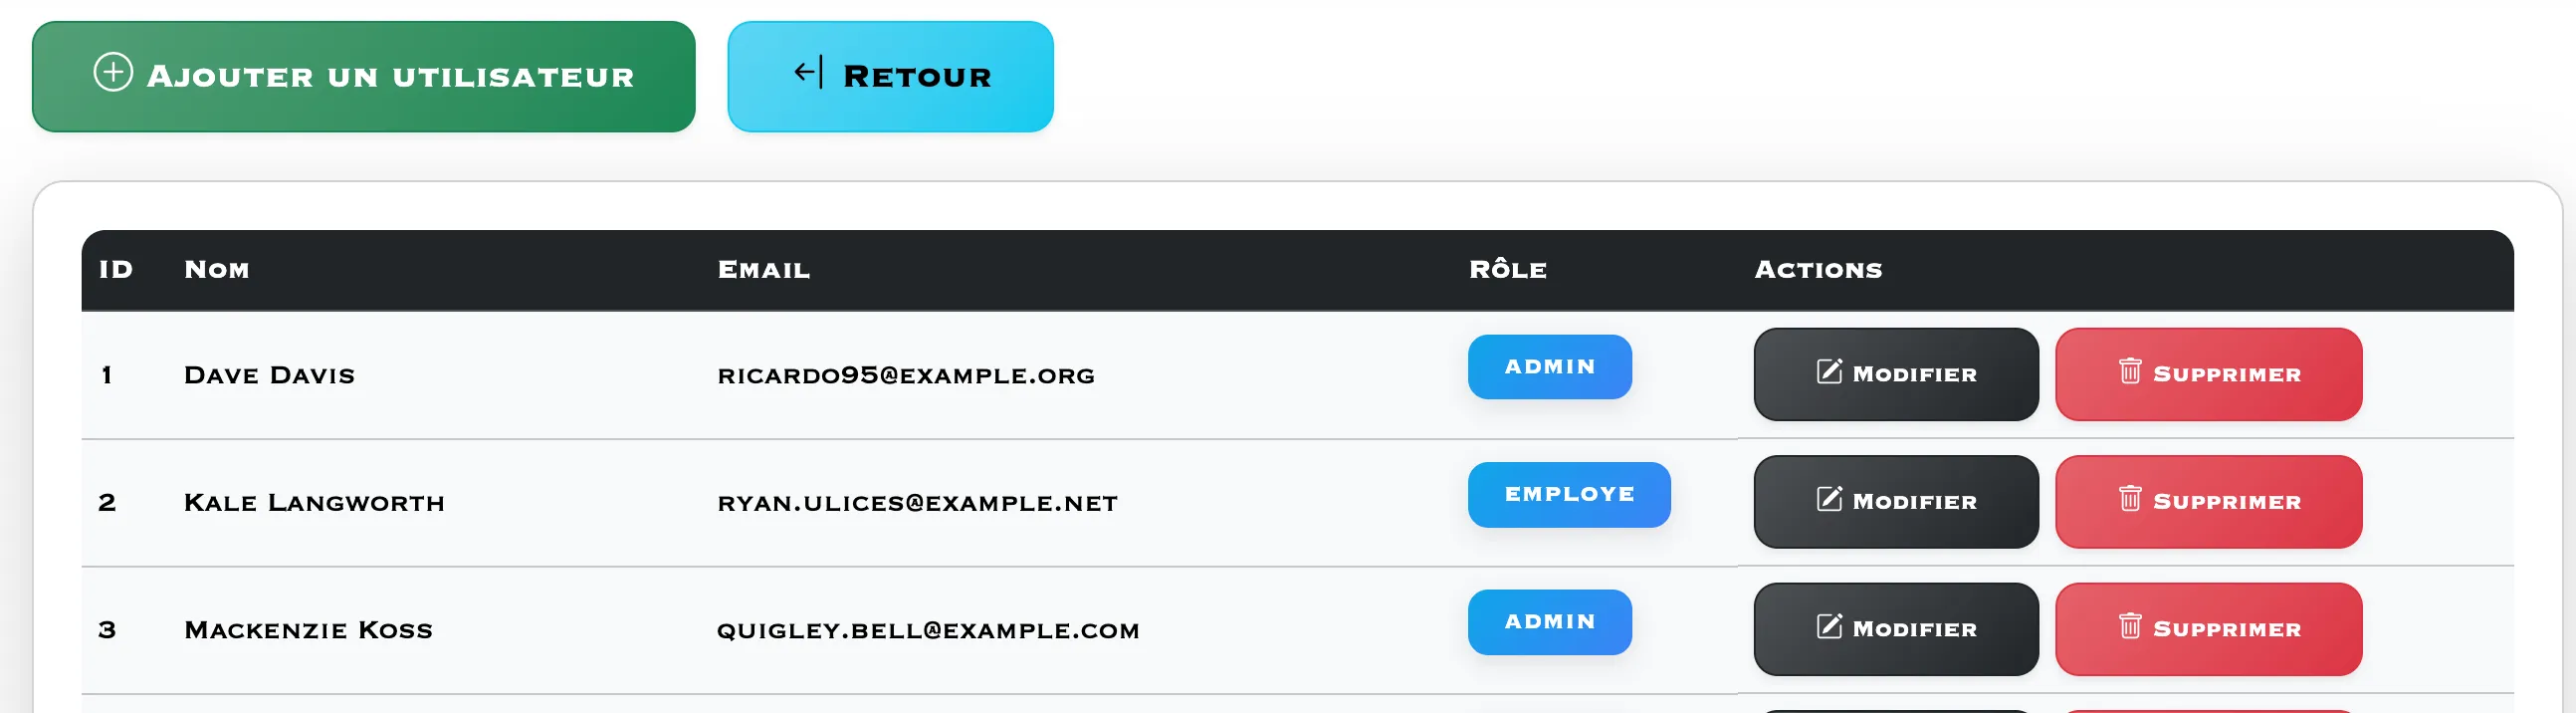Click the Rôle column header
The height and width of the screenshot is (713, 2576).
1508,270
